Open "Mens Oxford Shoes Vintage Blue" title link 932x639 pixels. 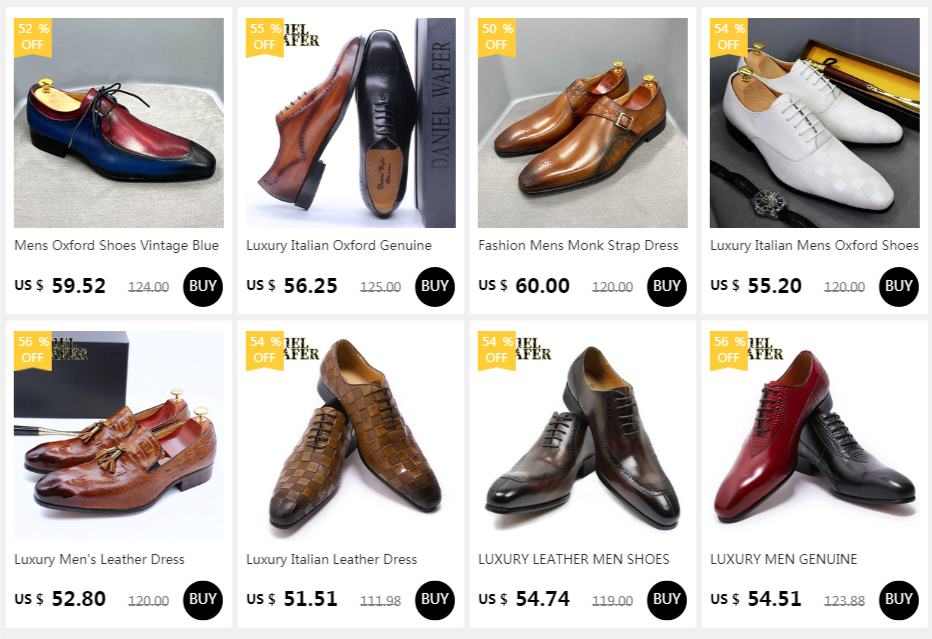click(116, 245)
